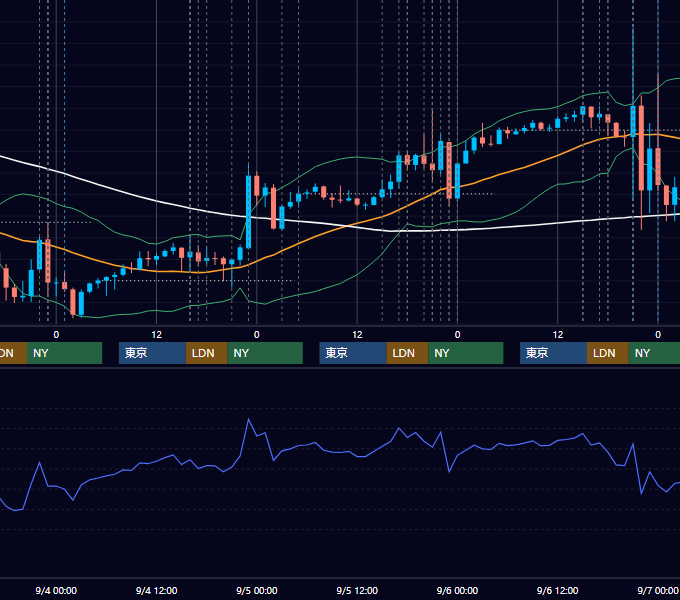The width and height of the screenshot is (680, 600).
Task: Click hour label 12 above 9/5 12:00
Action: [357, 335]
